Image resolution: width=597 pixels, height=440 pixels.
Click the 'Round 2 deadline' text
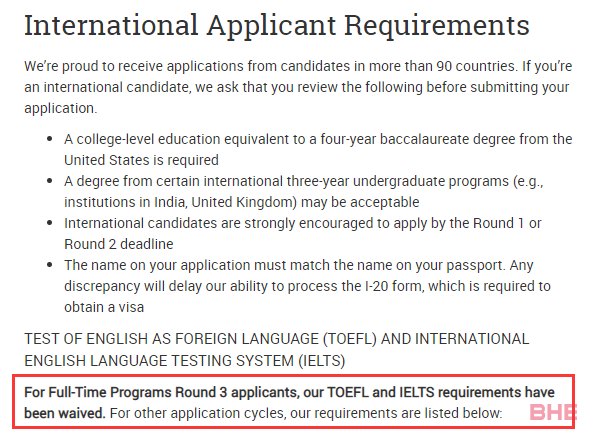point(119,244)
